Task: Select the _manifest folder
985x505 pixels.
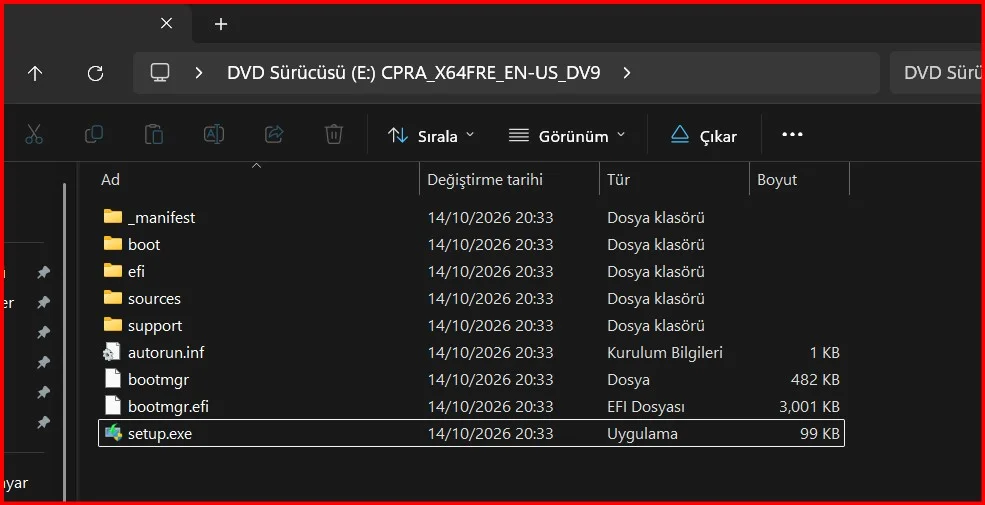Action: tap(472, 217)
